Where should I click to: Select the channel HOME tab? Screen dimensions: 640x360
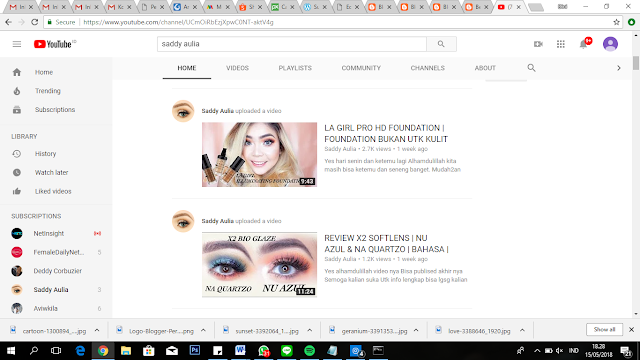pos(187,68)
